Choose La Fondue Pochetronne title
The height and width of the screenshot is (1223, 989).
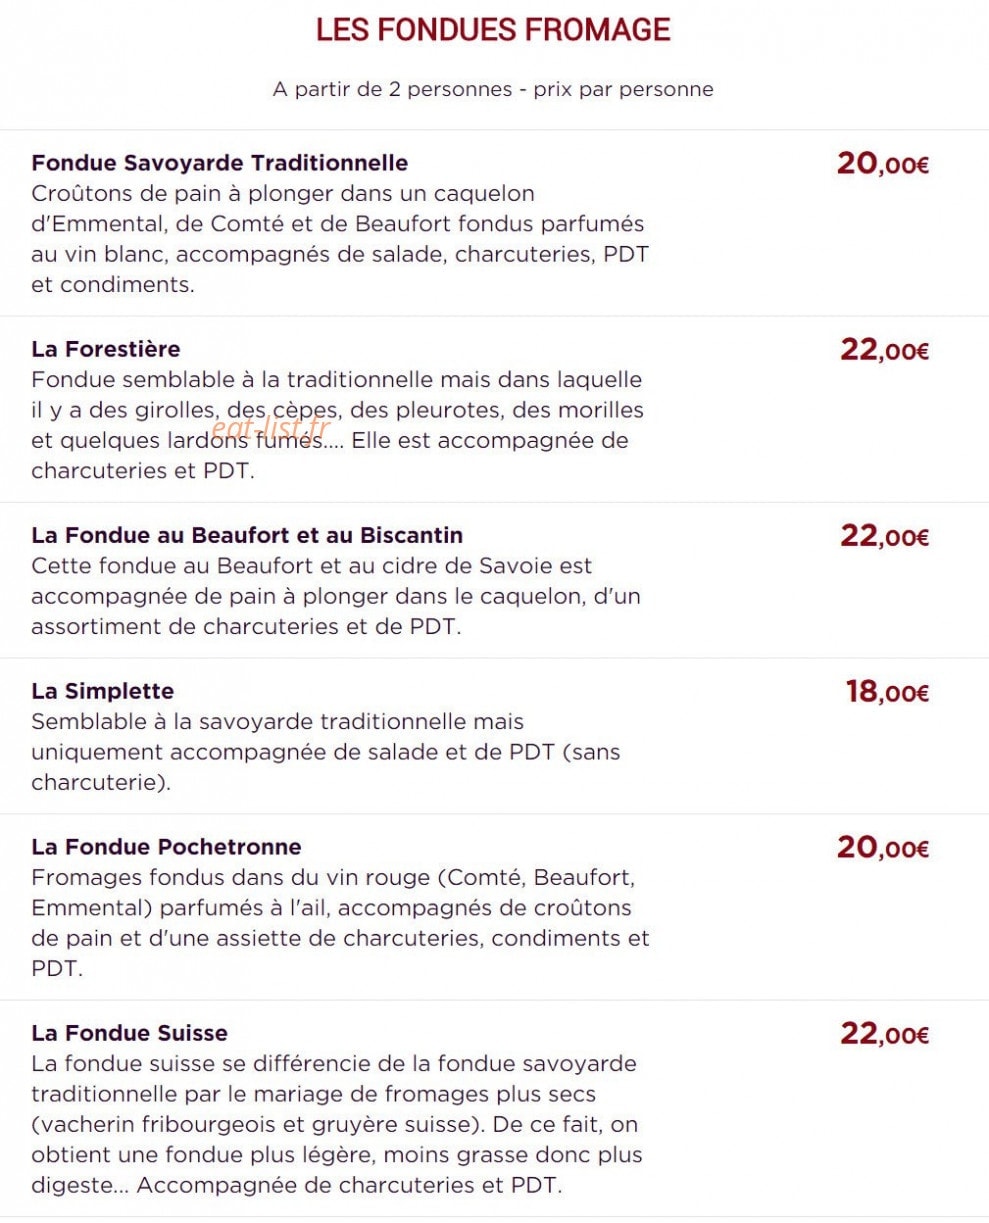coord(166,847)
